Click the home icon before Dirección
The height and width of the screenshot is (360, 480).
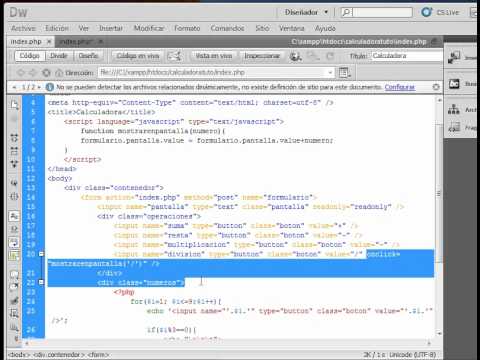tap(59, 72)
